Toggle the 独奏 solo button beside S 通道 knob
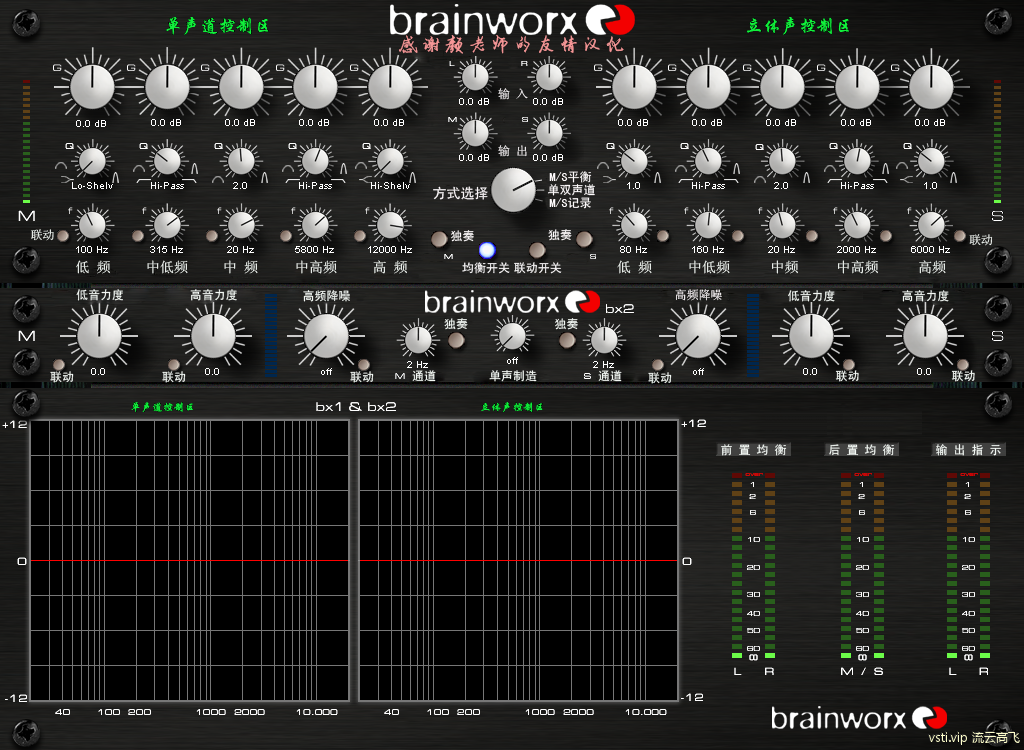The width and height of the screenshot is (1024, 750). point(567,340)
